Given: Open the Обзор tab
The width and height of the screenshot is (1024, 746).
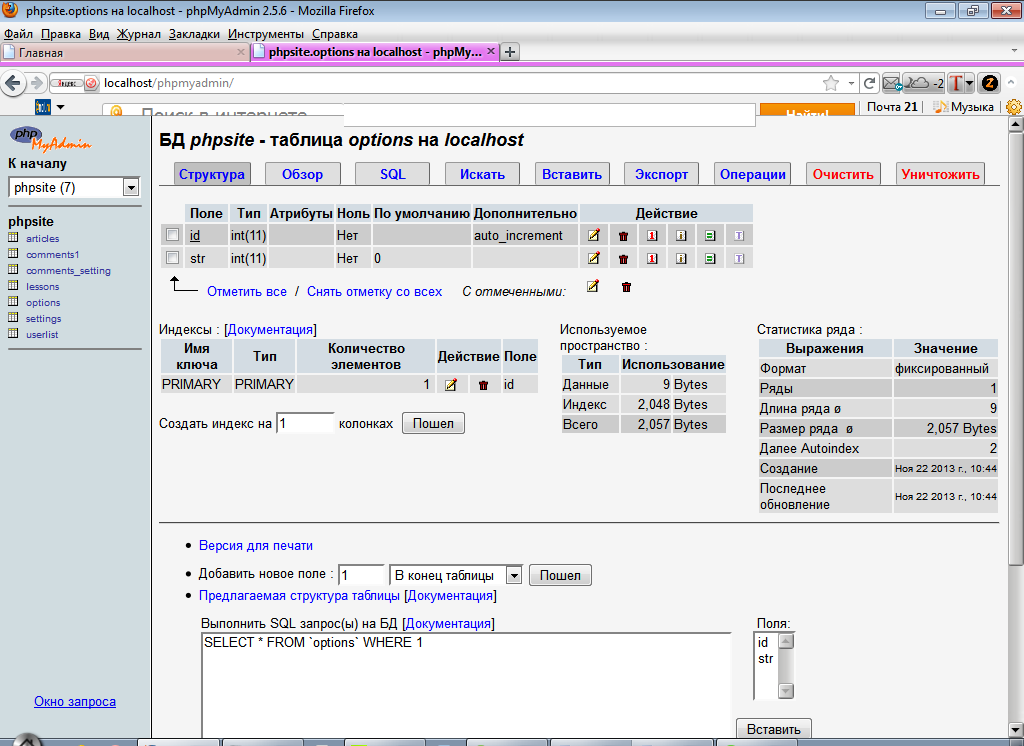Looking at the screenshot, I should click(x=302, y=174).
